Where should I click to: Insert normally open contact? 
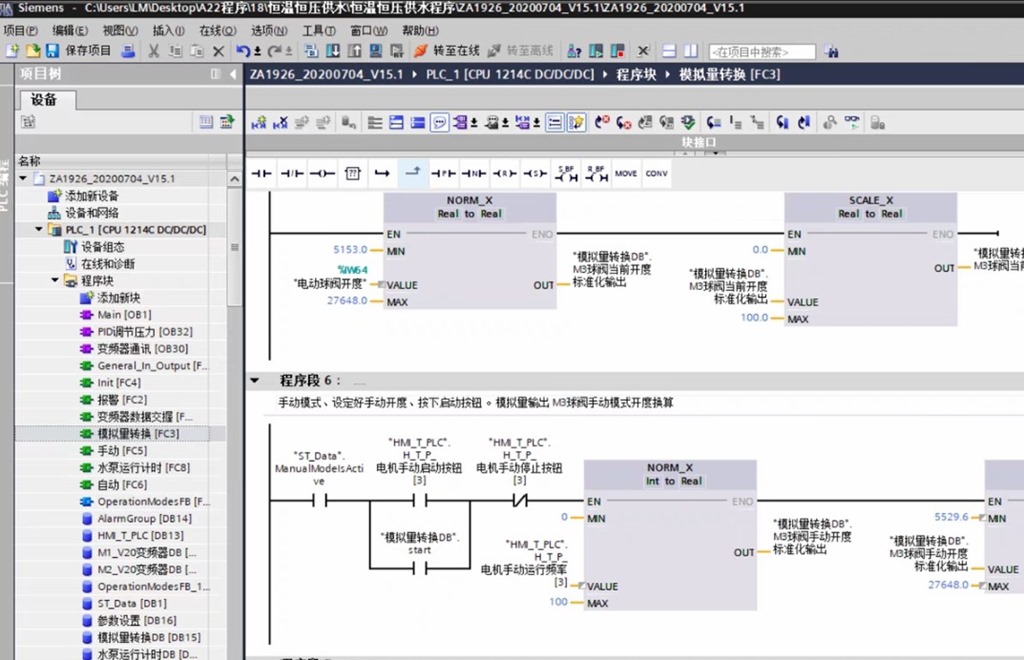pos(262,174)
